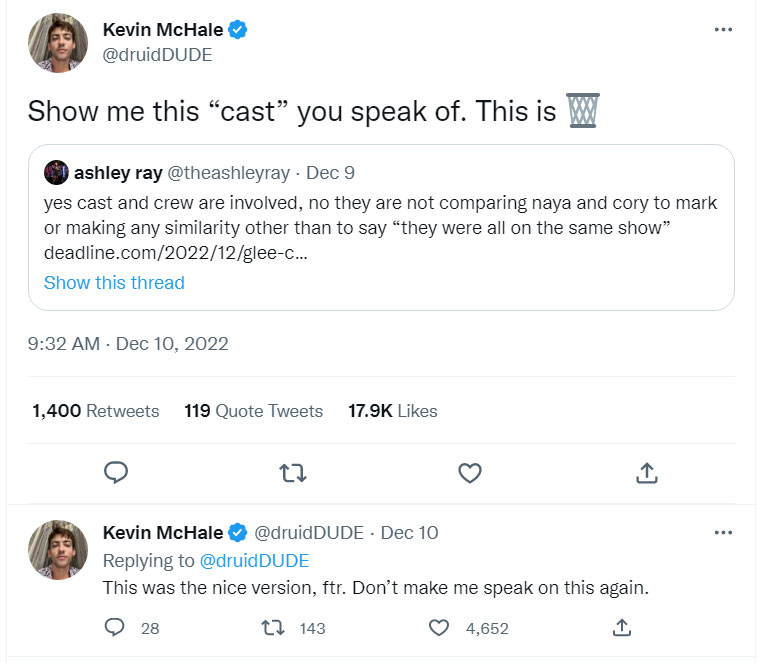
Task: View the 17.9K Likes list
Action: coord(392,411)
